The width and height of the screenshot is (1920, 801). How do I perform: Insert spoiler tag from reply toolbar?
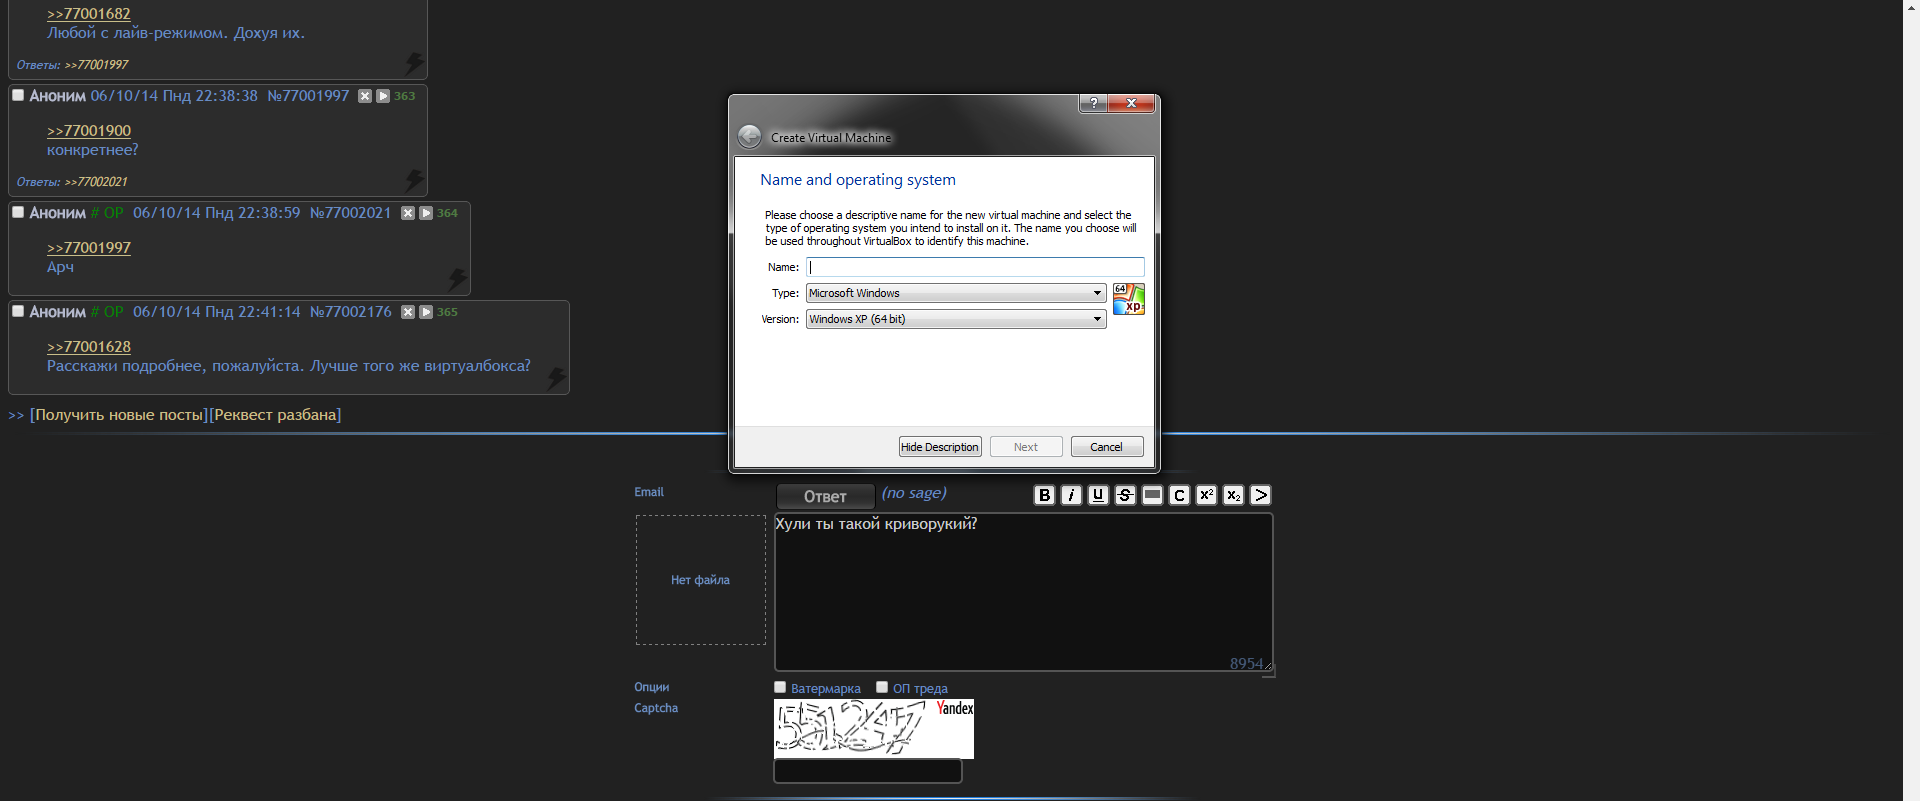click(1152, 495)
